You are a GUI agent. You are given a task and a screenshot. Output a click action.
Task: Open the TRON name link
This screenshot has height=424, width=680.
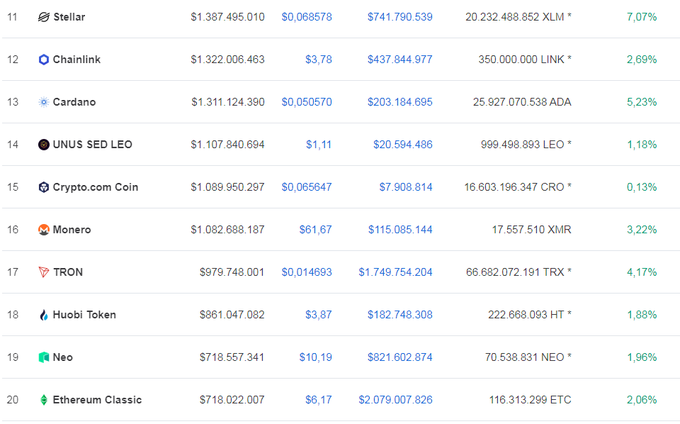(x=68, y=272)
